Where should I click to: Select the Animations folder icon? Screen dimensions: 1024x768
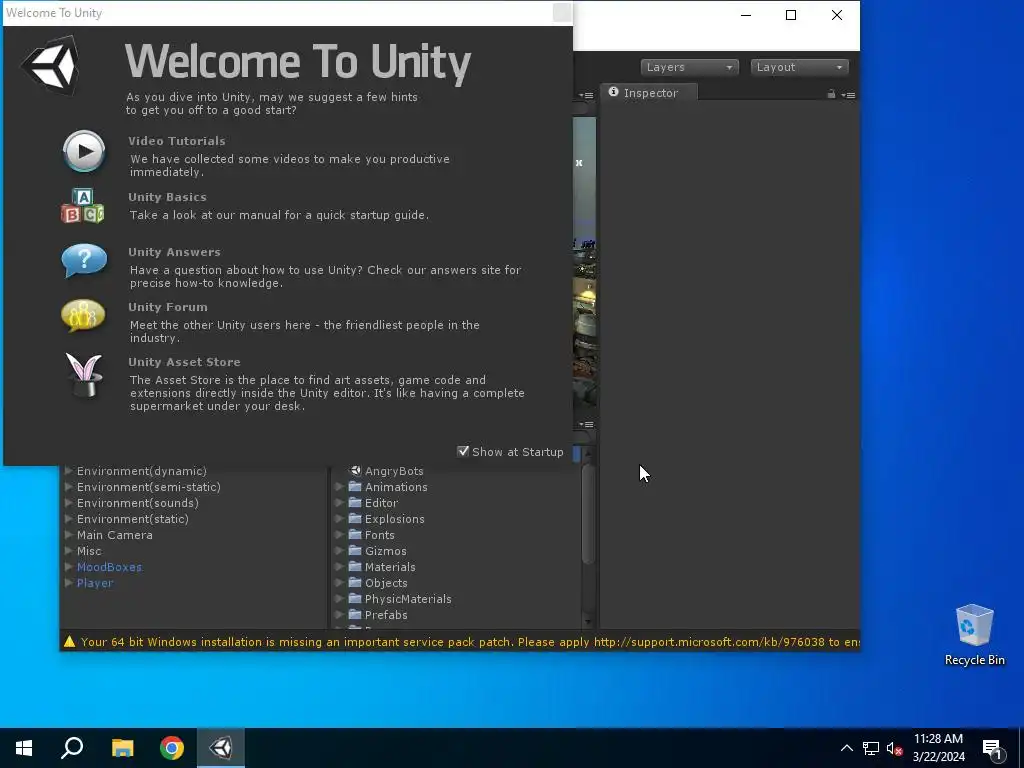[x=355, y=487]
